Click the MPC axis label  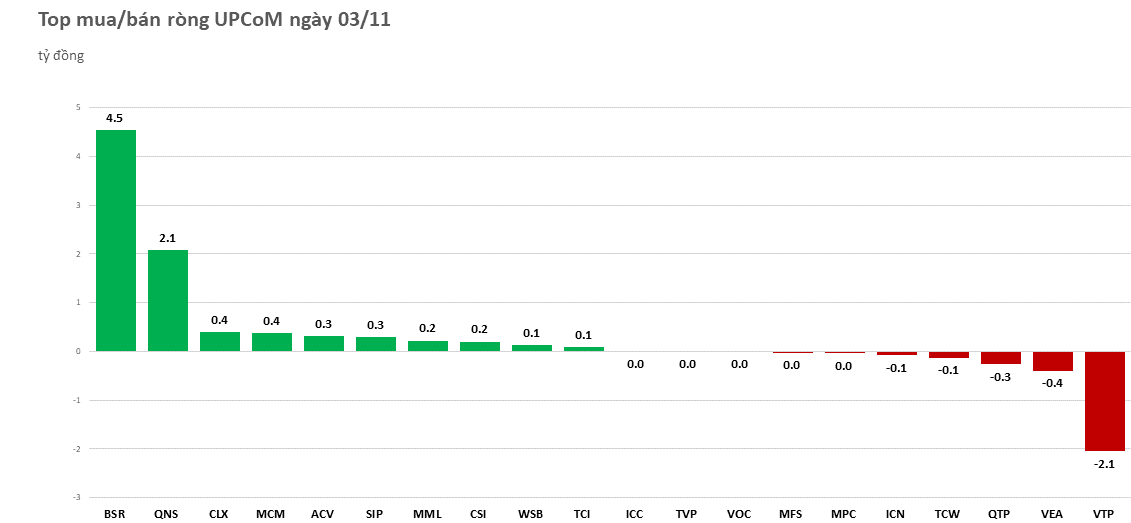pos(843,514)
